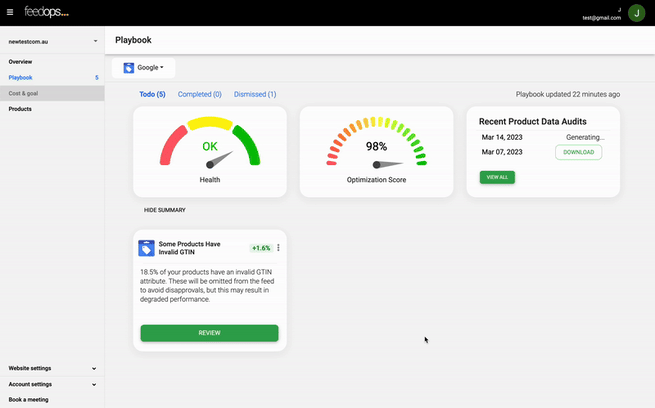Viewport: 655px width, 408px height.
Task: Open the Invalid GTIN card options menu
Action: [x=278, y=248]
